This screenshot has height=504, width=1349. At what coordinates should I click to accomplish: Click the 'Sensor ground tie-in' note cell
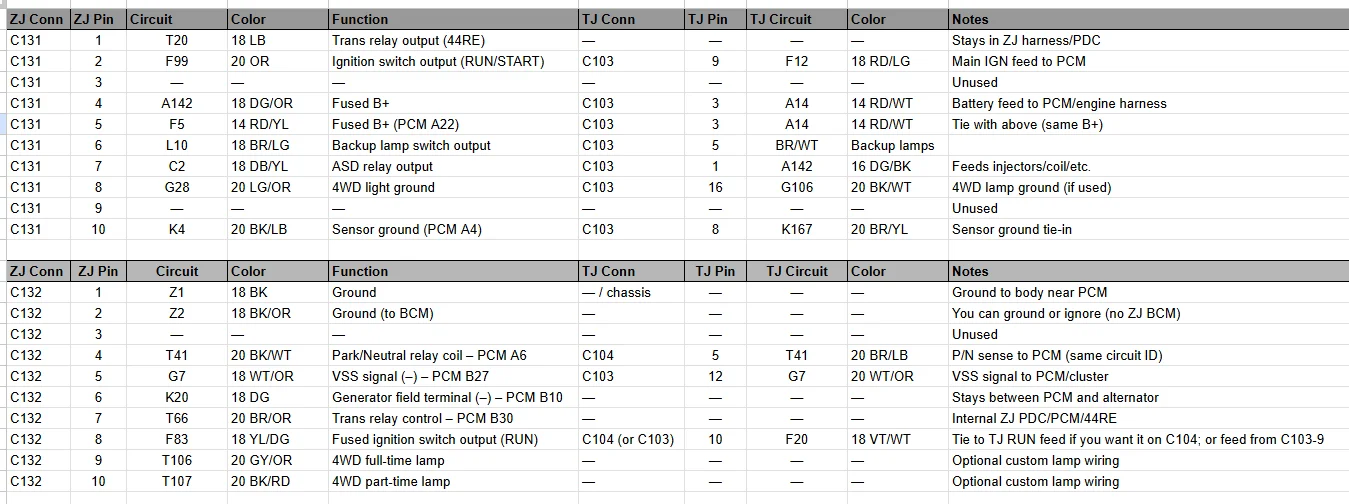pyautogui.click(x=1148, y=229)
